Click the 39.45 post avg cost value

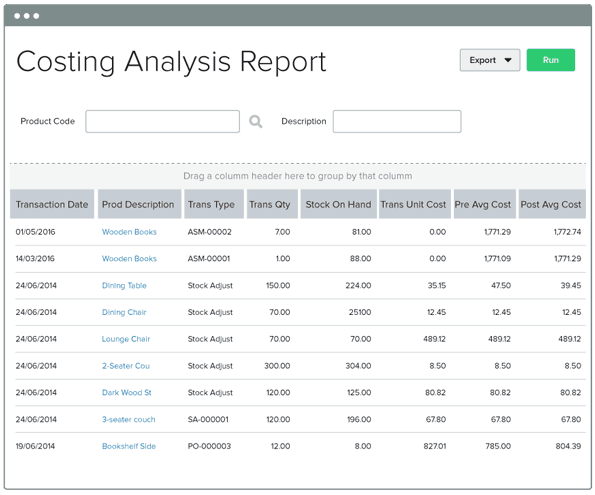571,285
